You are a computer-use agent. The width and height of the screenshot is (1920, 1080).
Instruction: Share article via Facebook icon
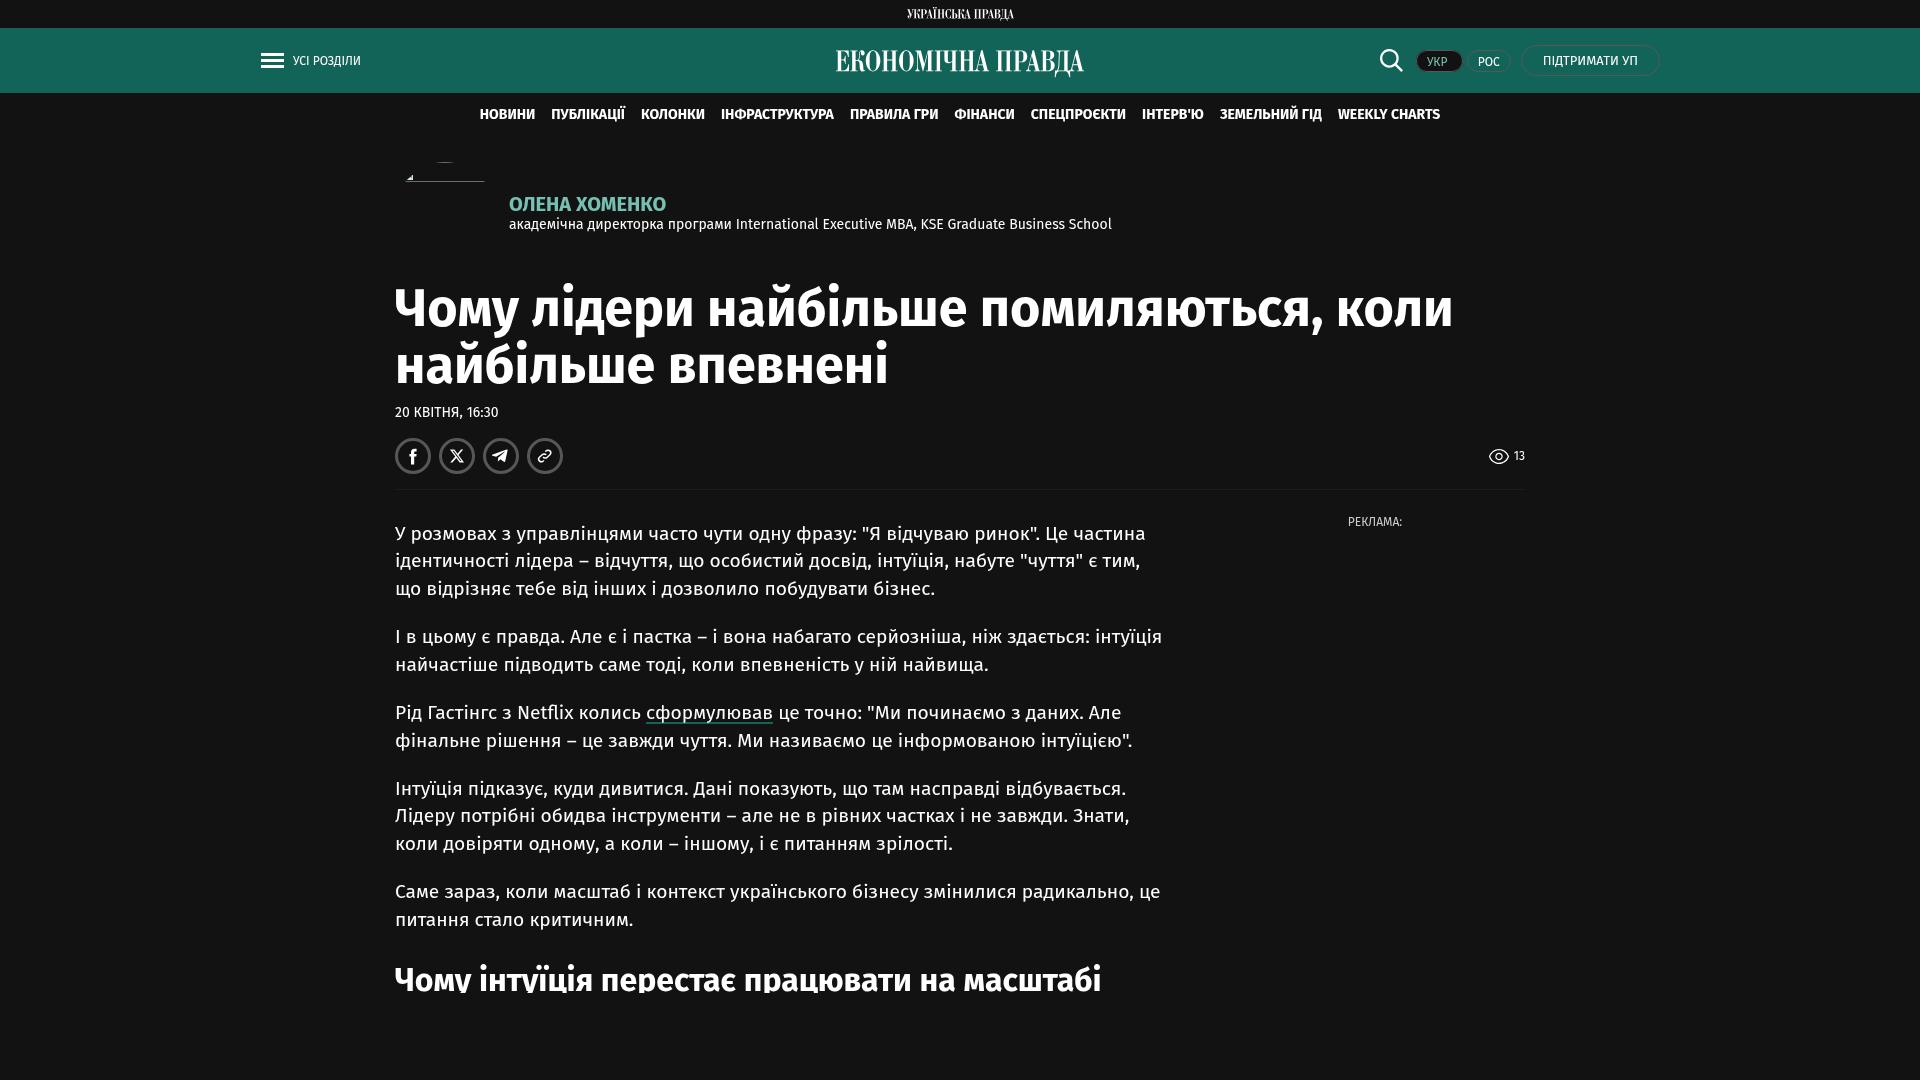(413, 456)
